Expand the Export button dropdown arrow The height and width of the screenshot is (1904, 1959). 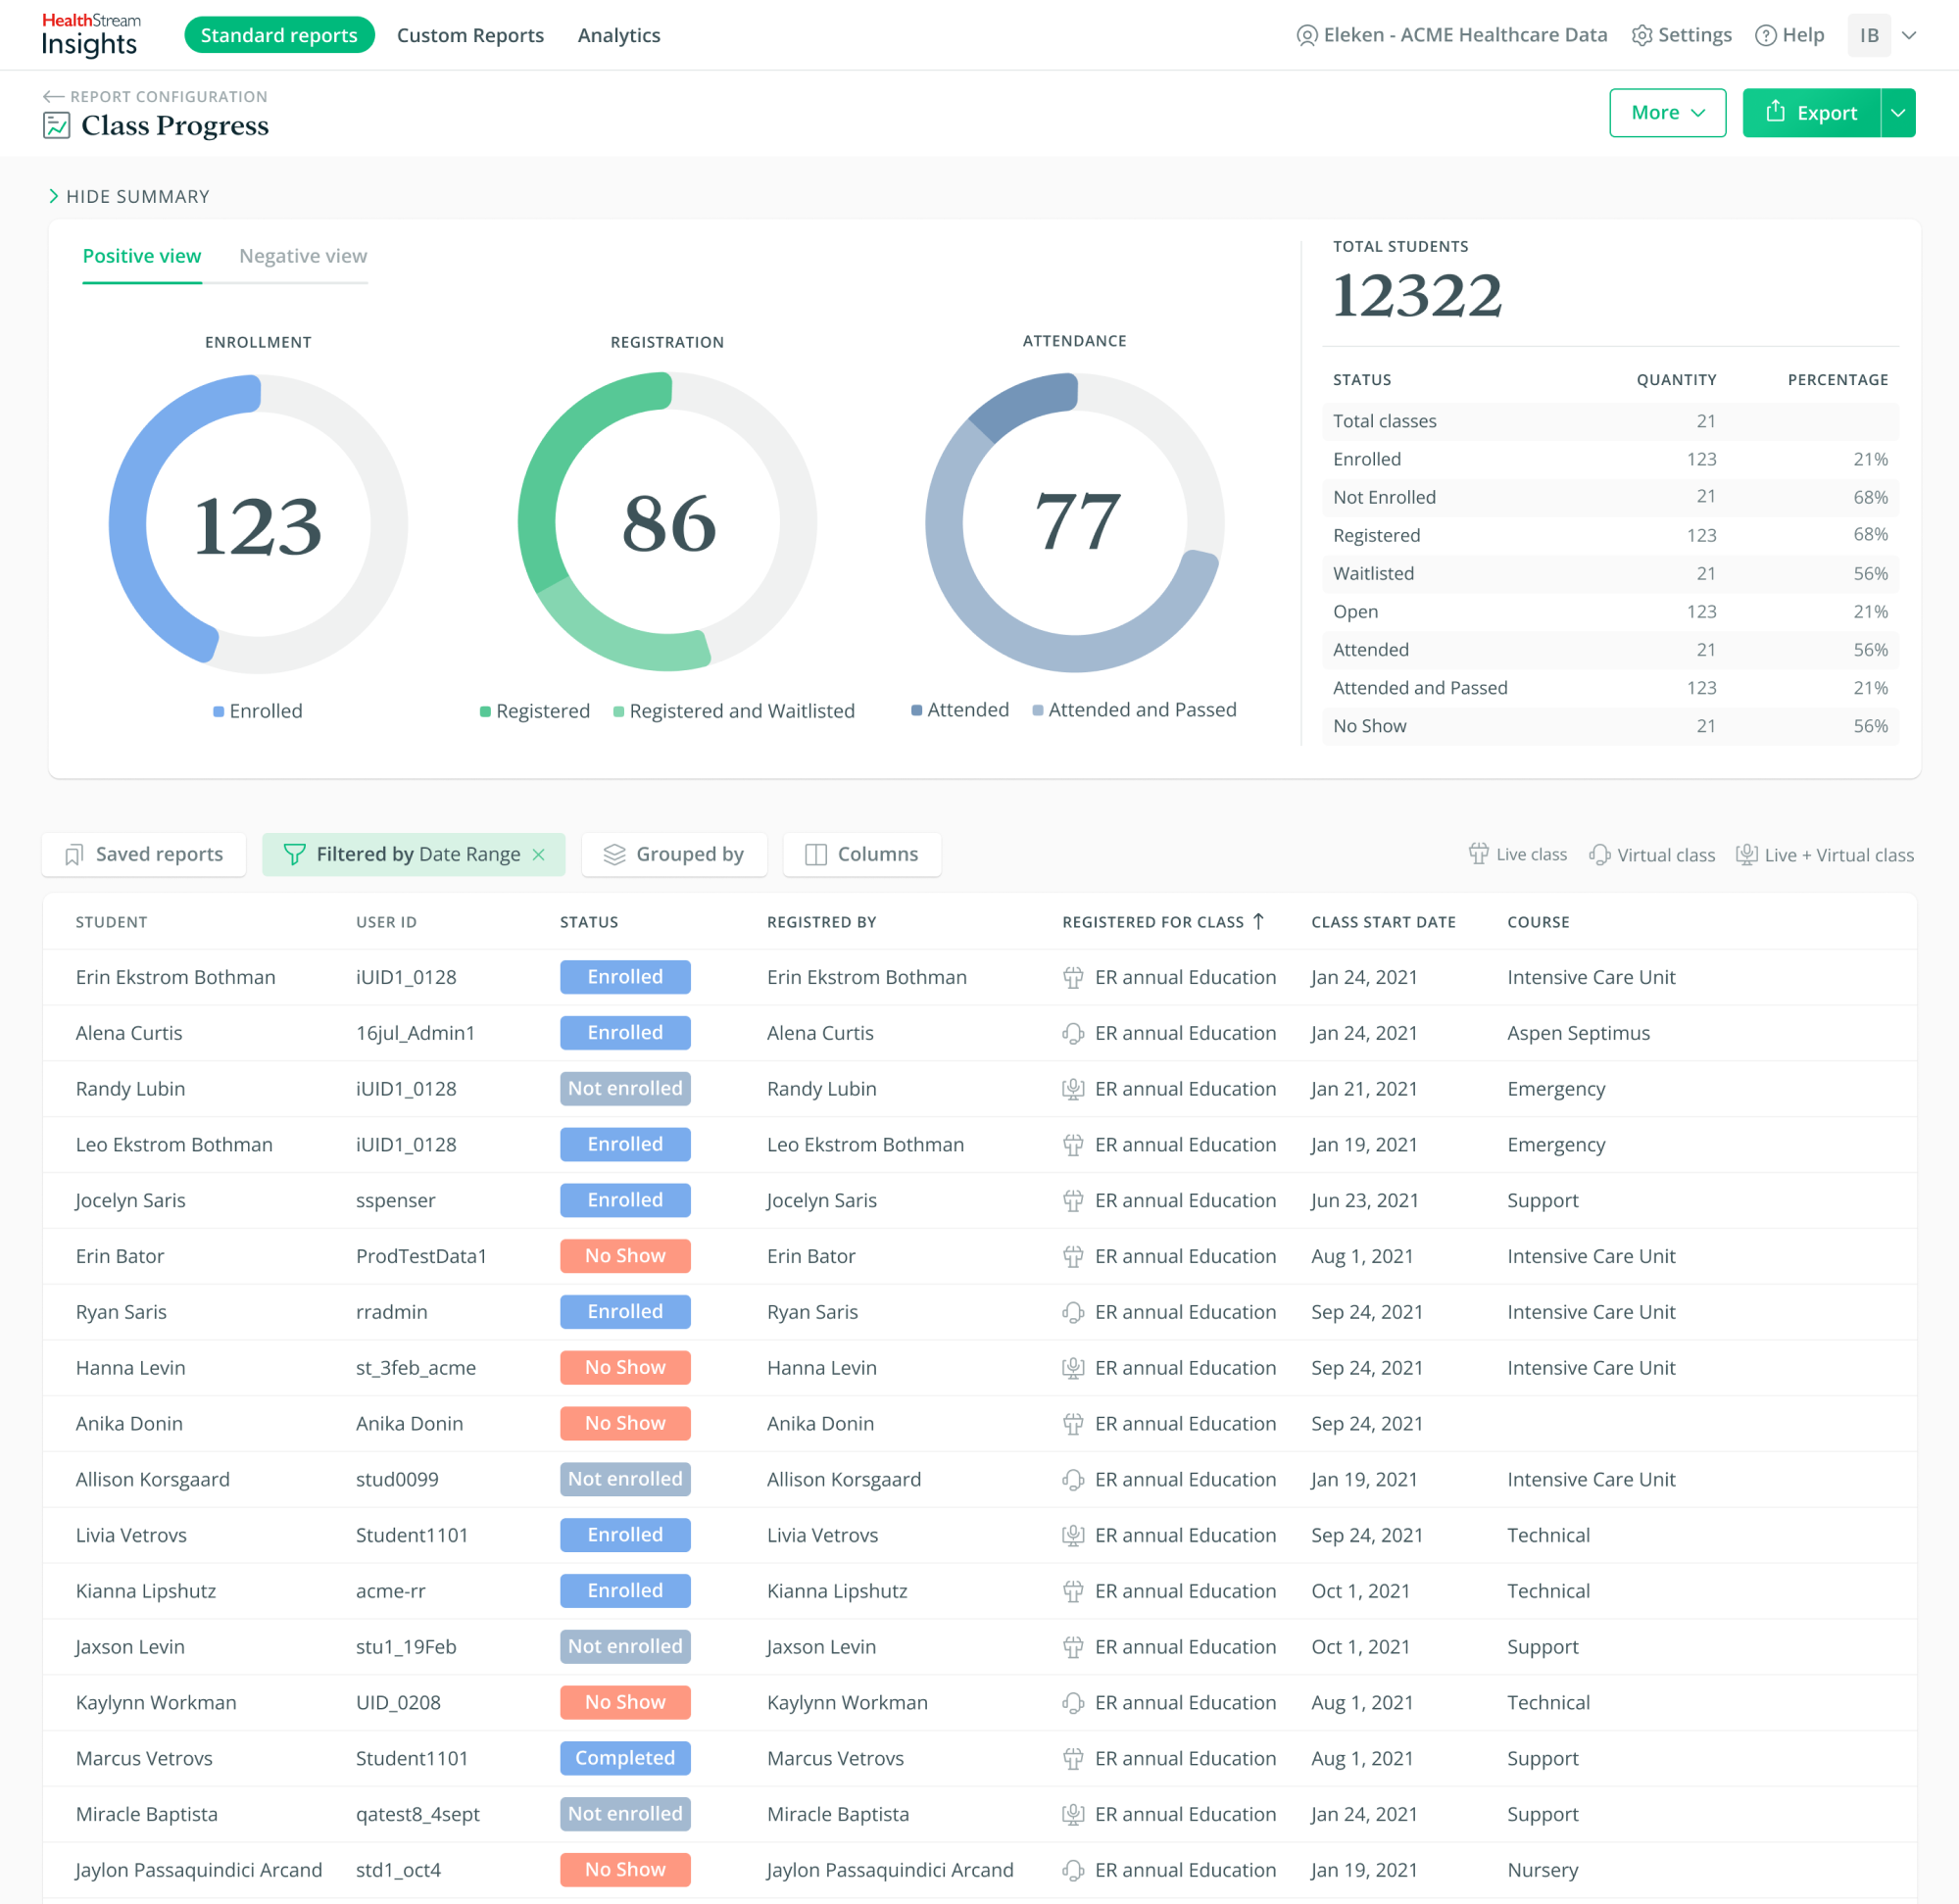click(x=1898, y=112)
